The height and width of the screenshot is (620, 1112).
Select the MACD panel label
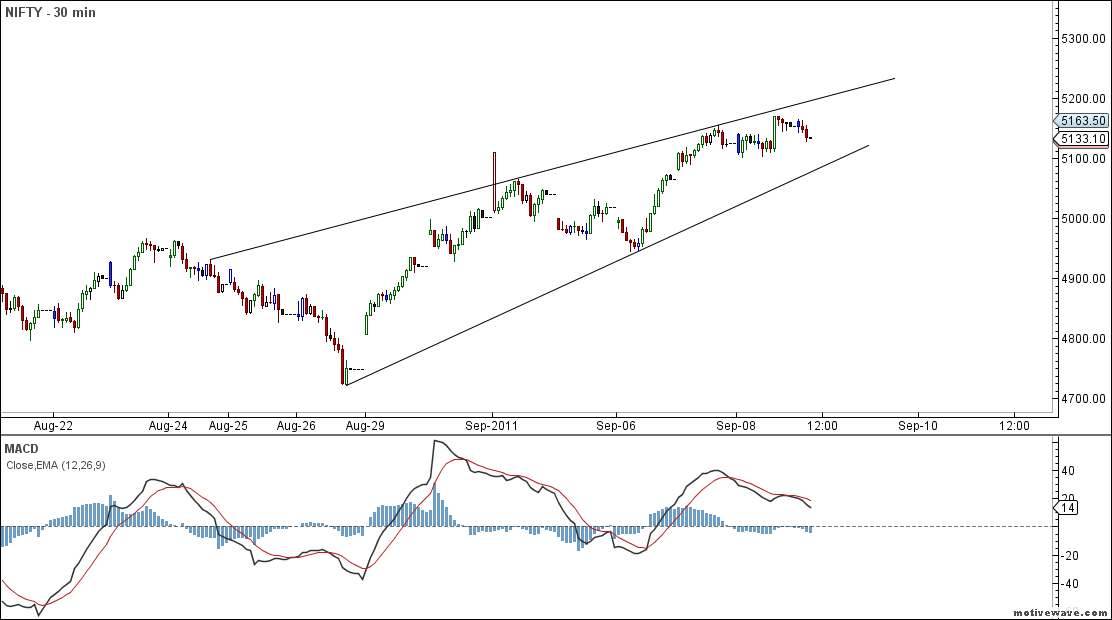click(22, 449)
